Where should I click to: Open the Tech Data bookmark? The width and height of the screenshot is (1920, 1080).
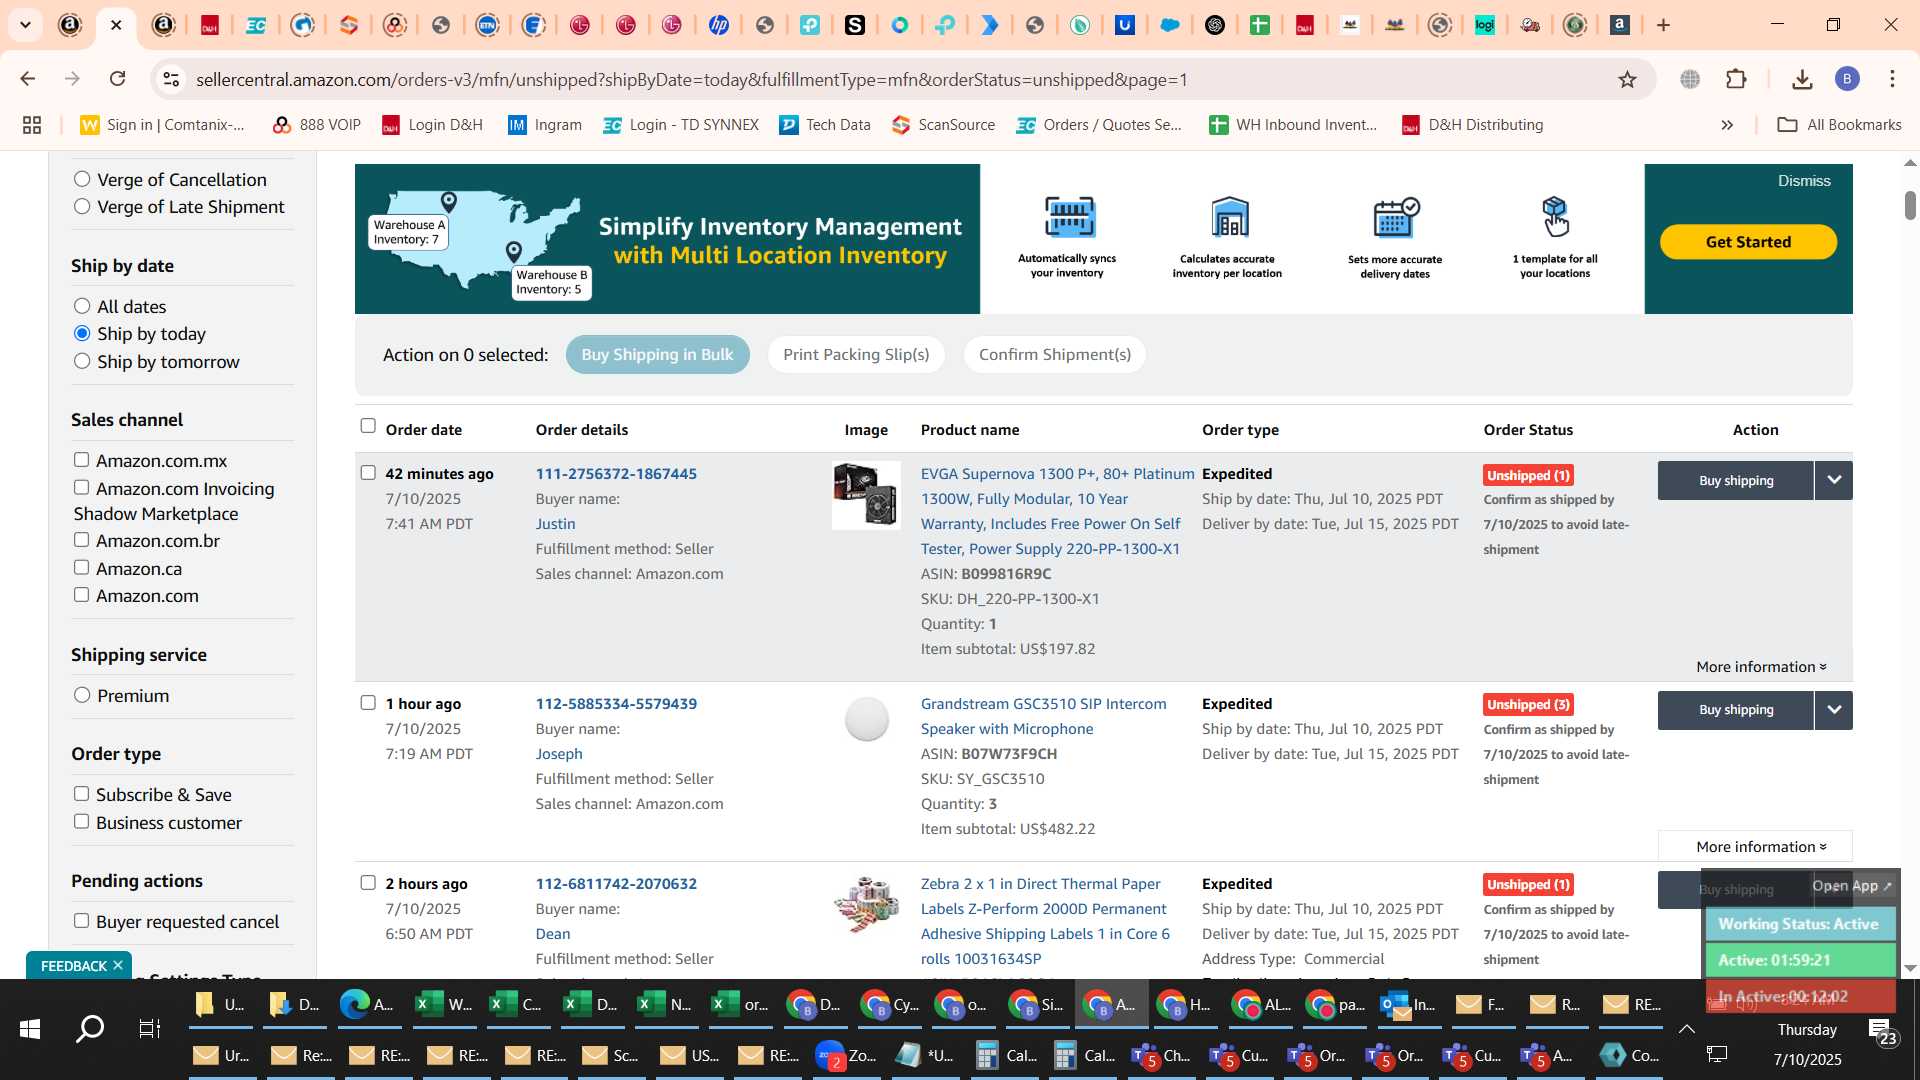point(825,125)
